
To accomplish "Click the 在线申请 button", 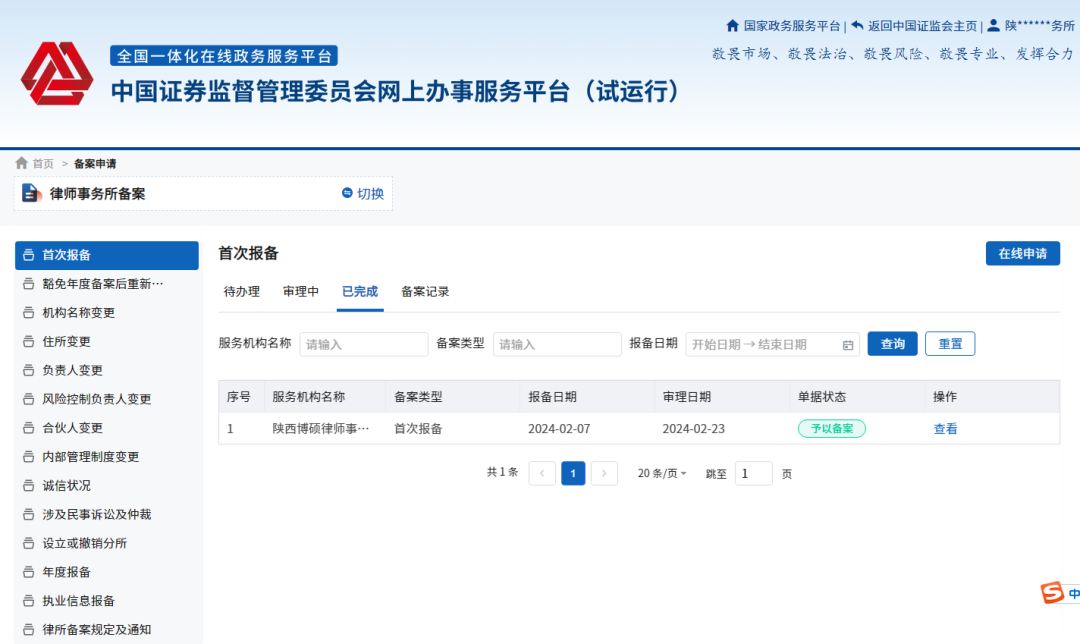I will (1023, 253).
